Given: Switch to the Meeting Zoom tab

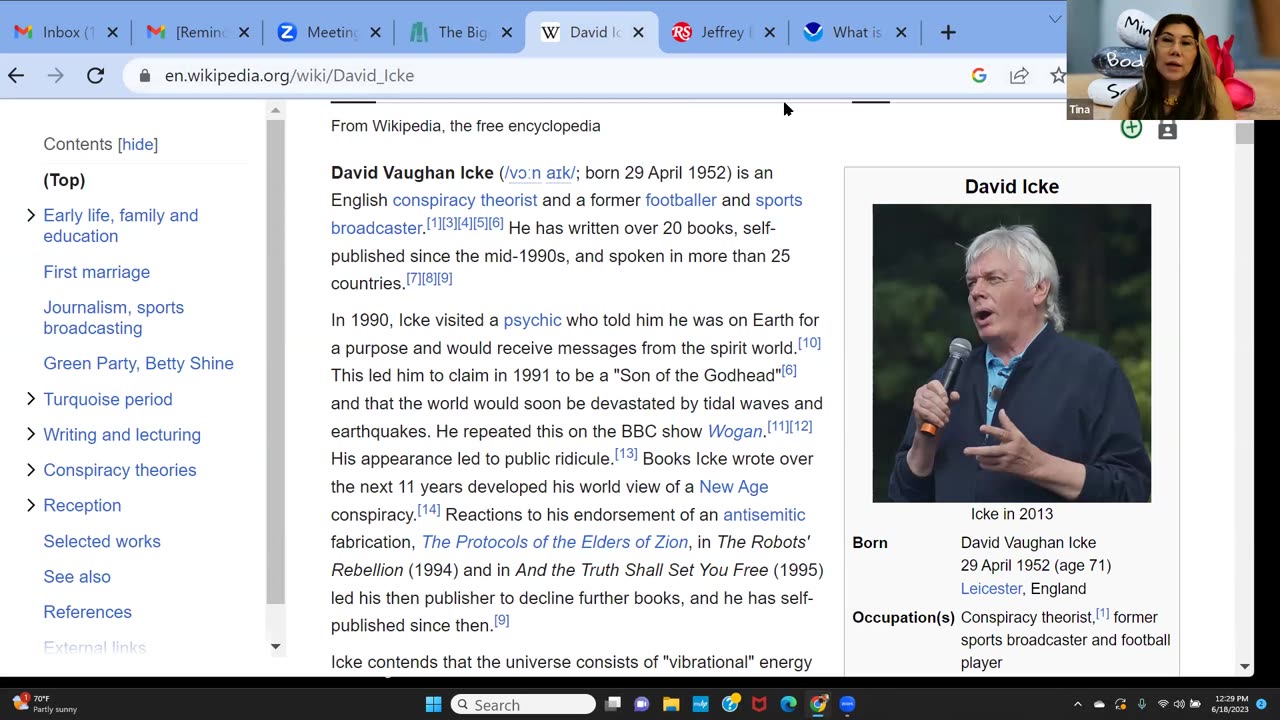Looking at the screenshot, I should coord(328,32).
